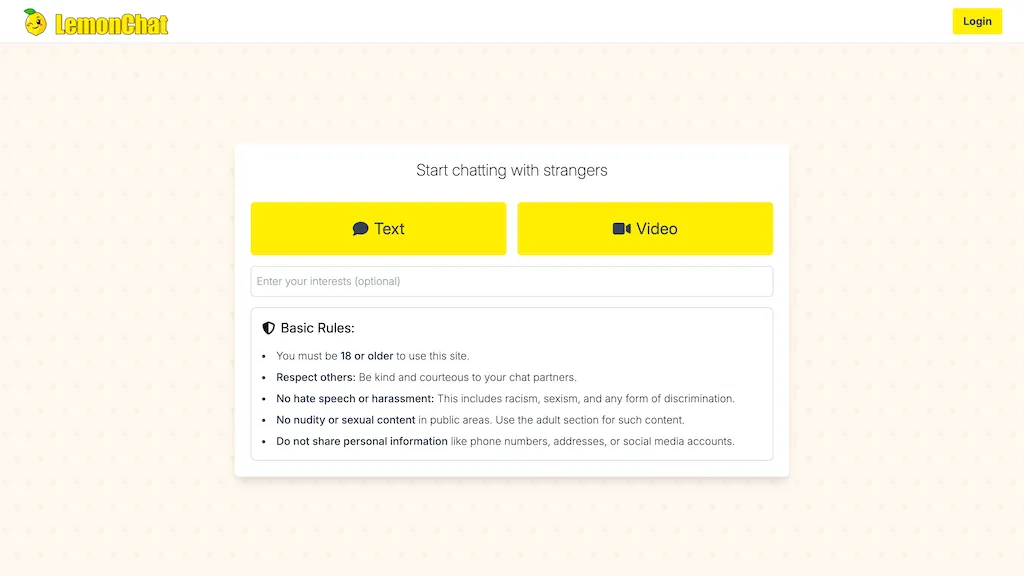Click the 'Start chatting with strangers' heading
Screen dimensions: 1024x576
point(512,170)
